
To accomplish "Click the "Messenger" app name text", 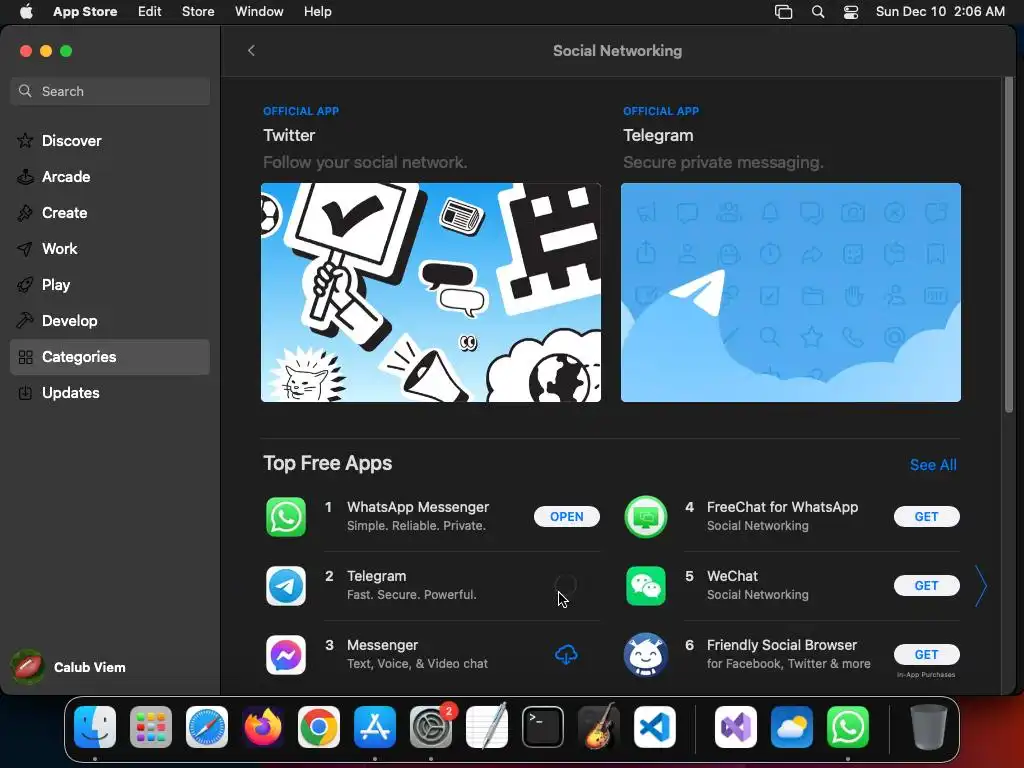I will [x=382, y=645].
